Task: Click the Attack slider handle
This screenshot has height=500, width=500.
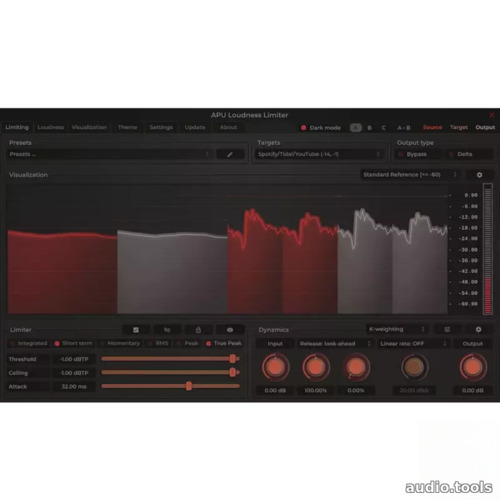Action: (189, 386)
